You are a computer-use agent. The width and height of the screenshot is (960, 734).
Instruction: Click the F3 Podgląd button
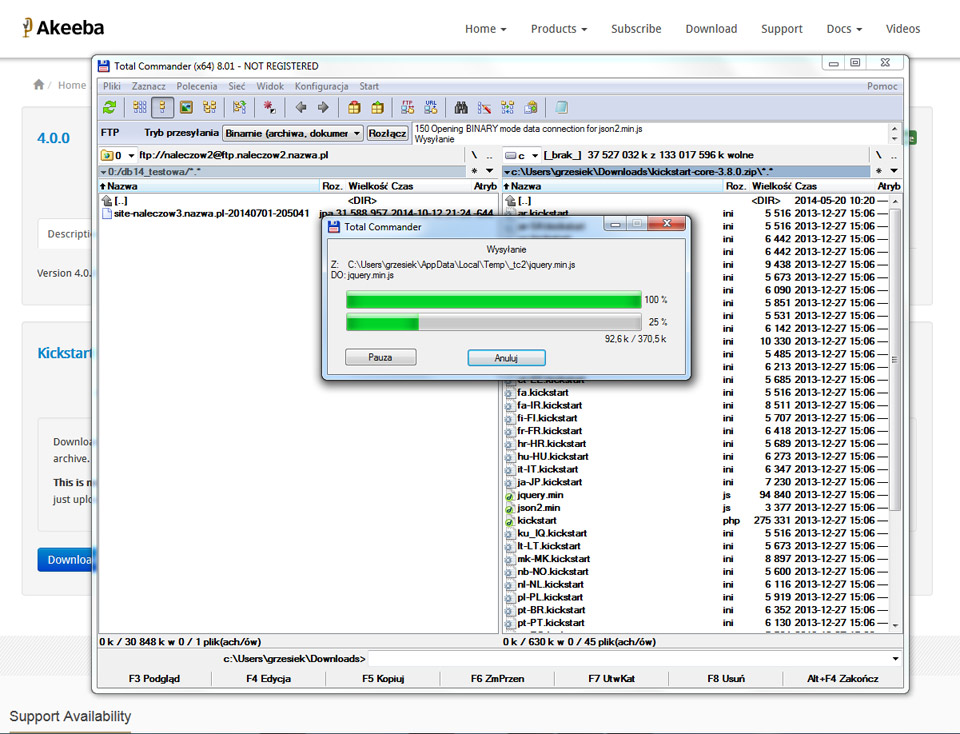(154, 678)
